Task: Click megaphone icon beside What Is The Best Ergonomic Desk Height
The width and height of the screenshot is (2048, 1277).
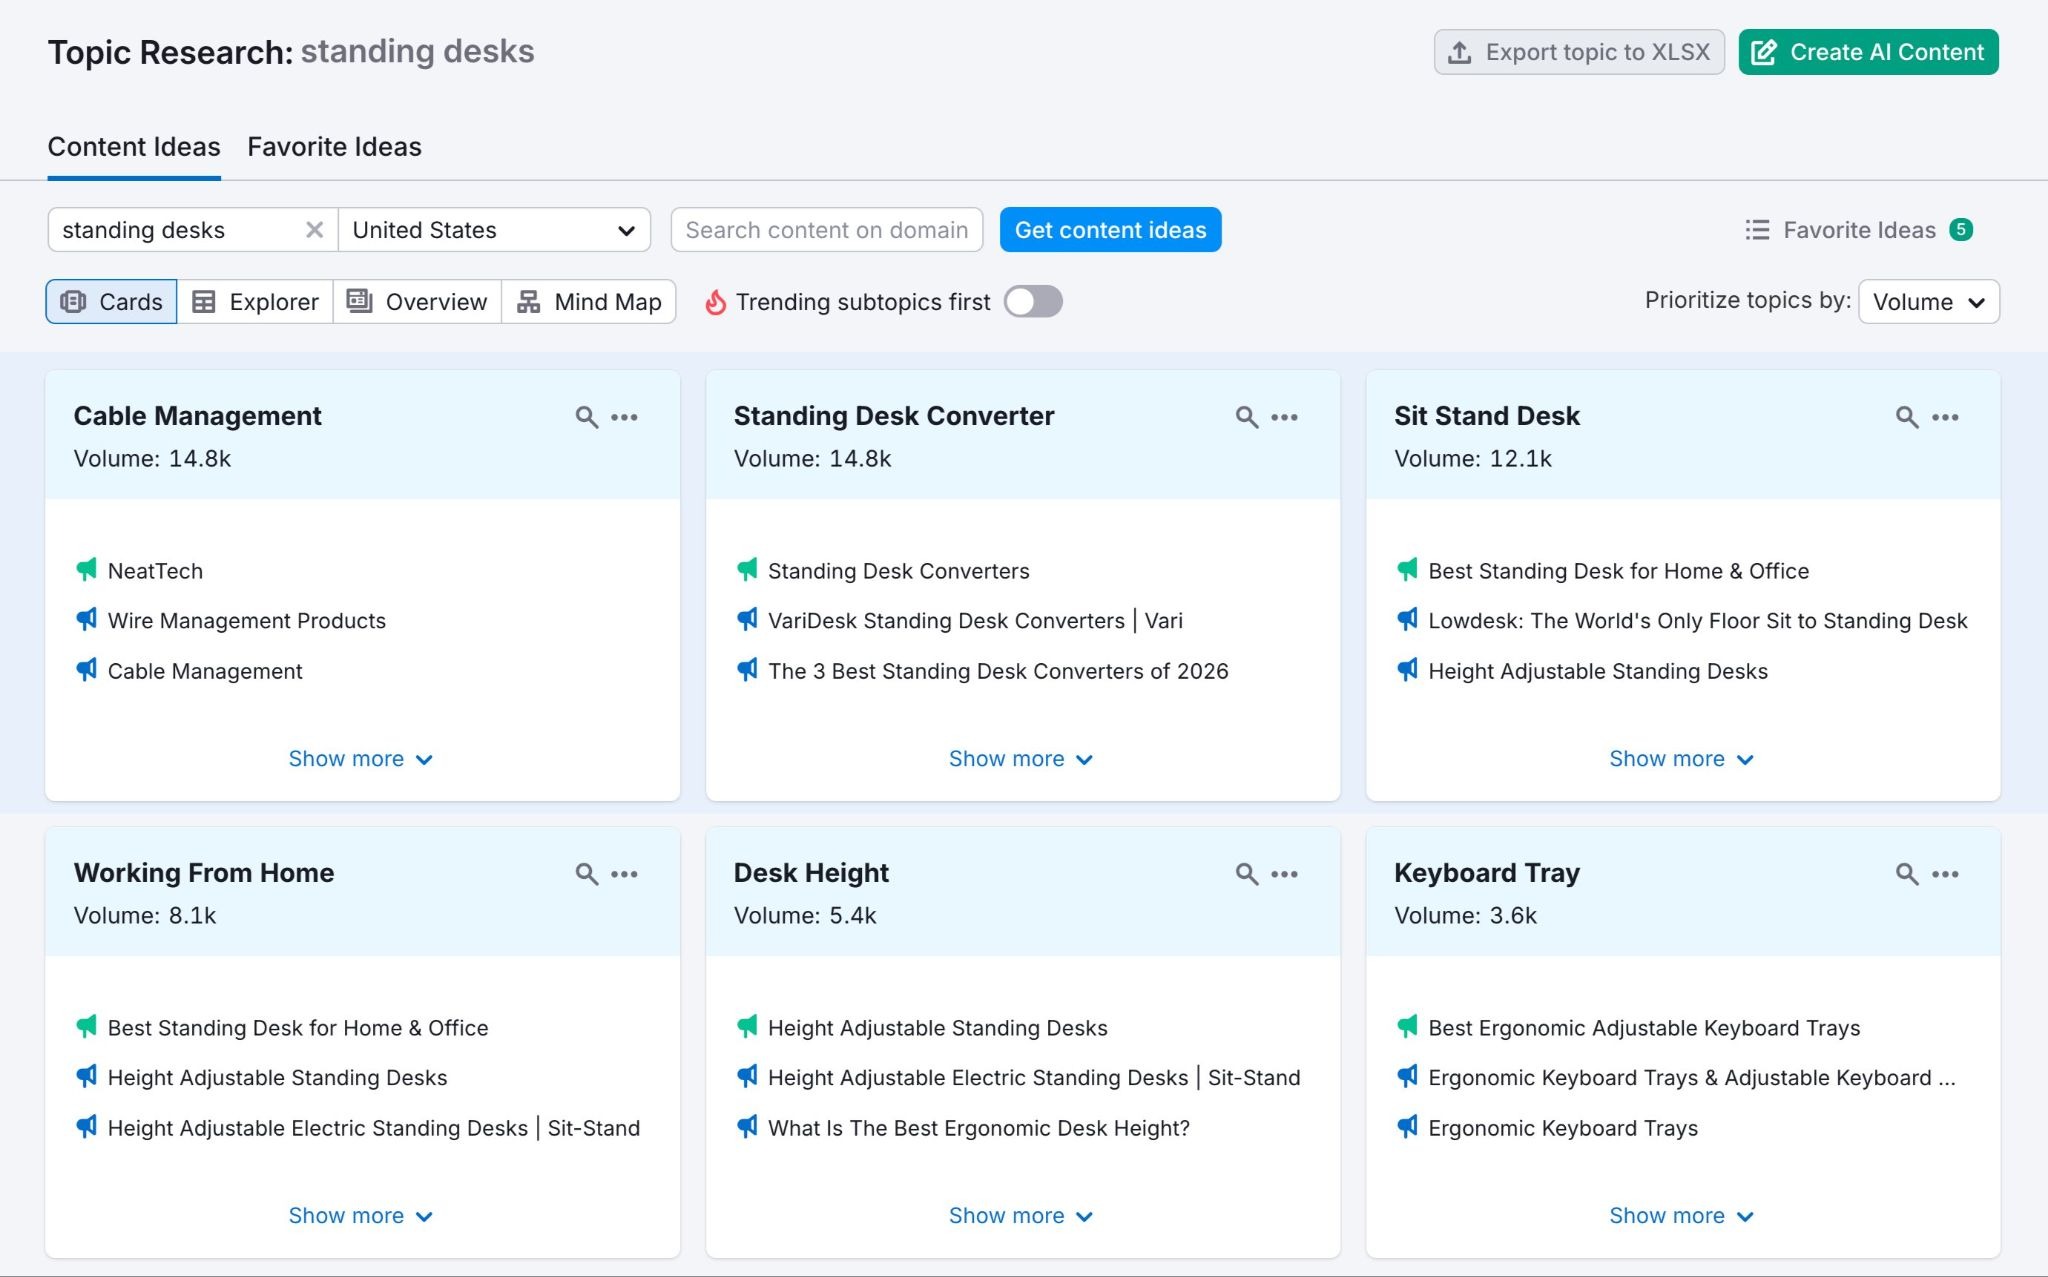Action: click(747, 1127)
